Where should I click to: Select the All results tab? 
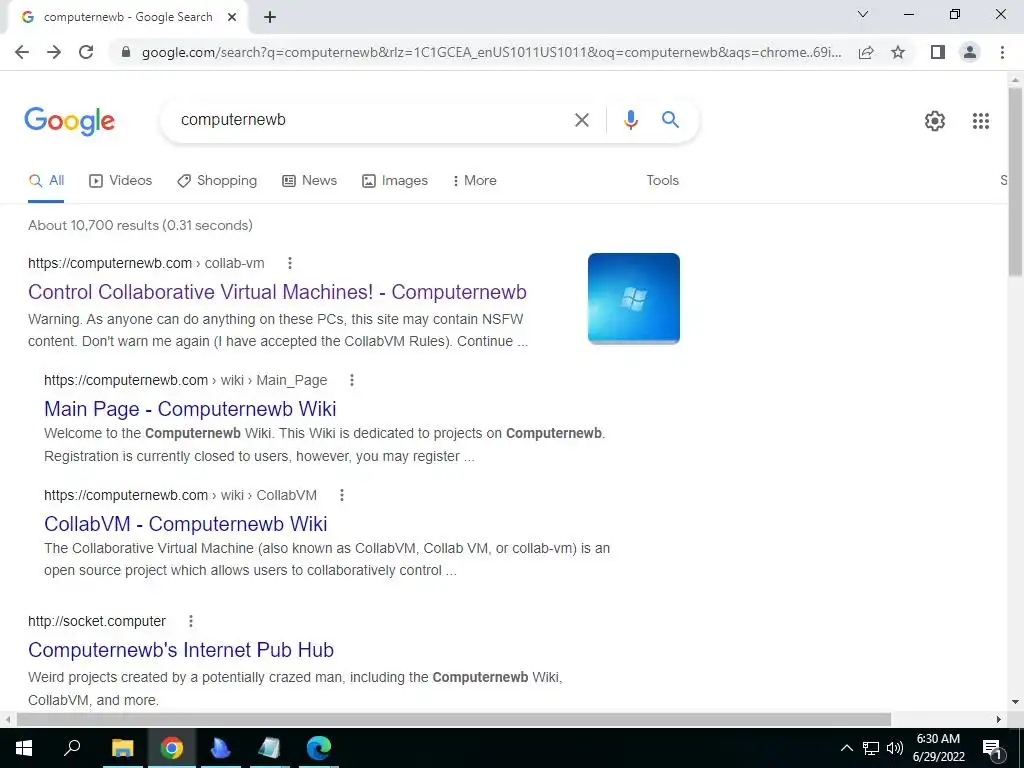[x=46, y=181]
